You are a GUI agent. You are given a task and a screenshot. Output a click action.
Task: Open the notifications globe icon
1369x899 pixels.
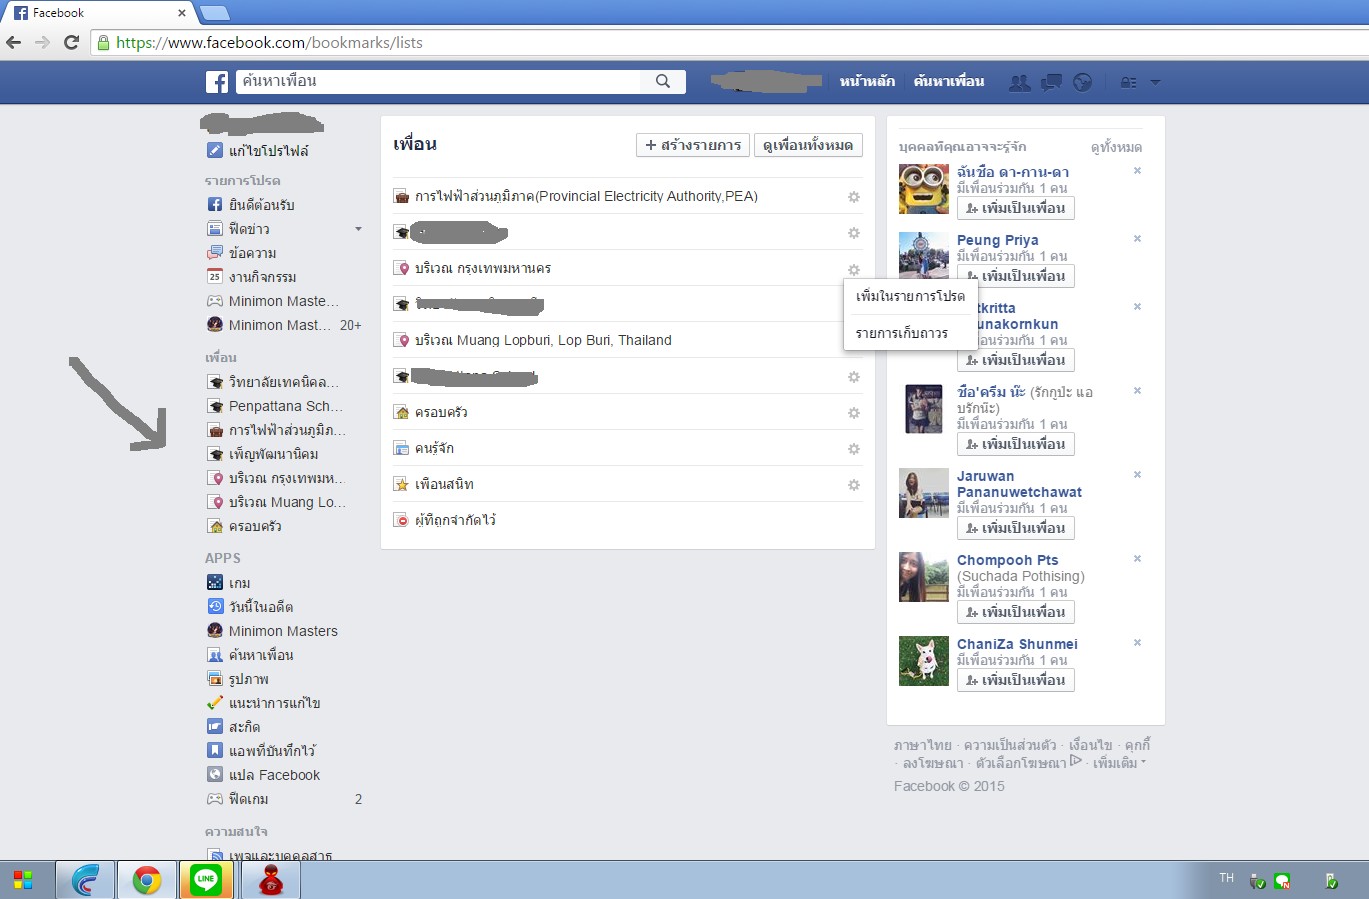tap(1083, 83)
